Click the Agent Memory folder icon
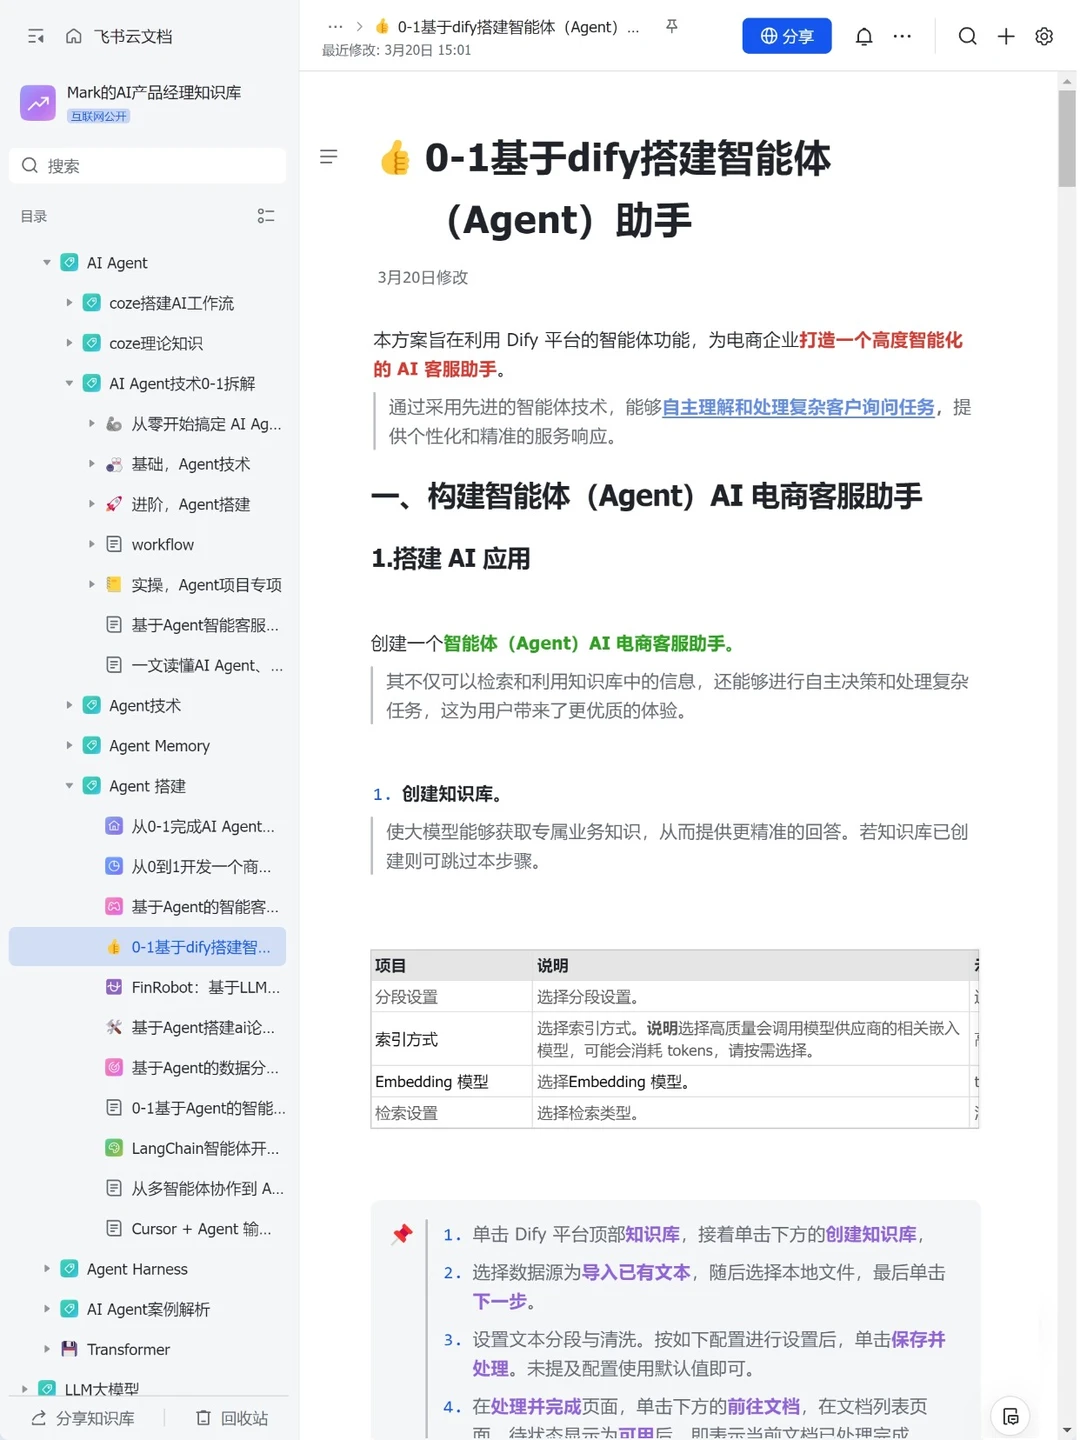Viewport: 1080px width, 1440px height. coord(91,745)
